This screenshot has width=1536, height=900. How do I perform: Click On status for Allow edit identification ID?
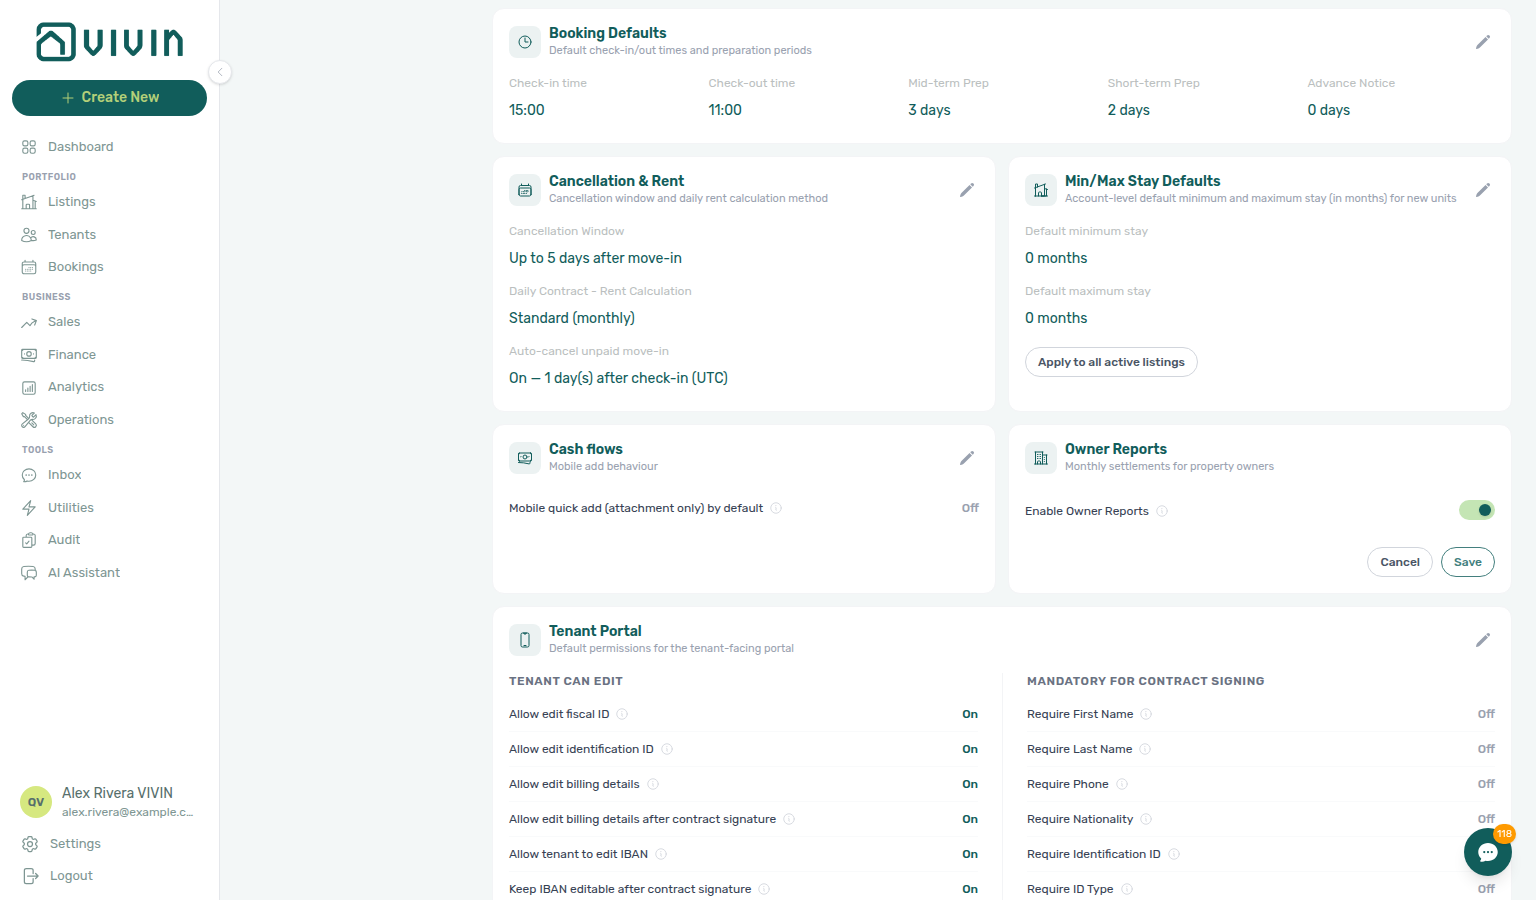point(970,749)
